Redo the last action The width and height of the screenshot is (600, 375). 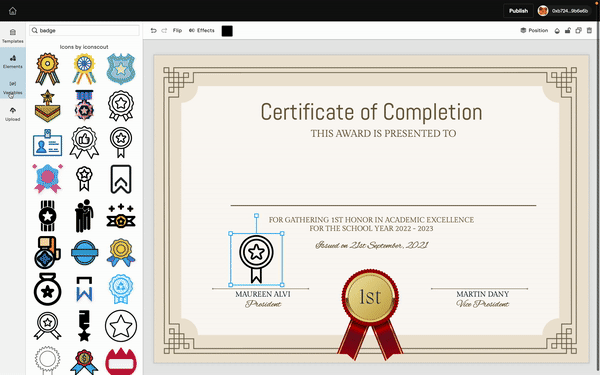click(164, 31)
